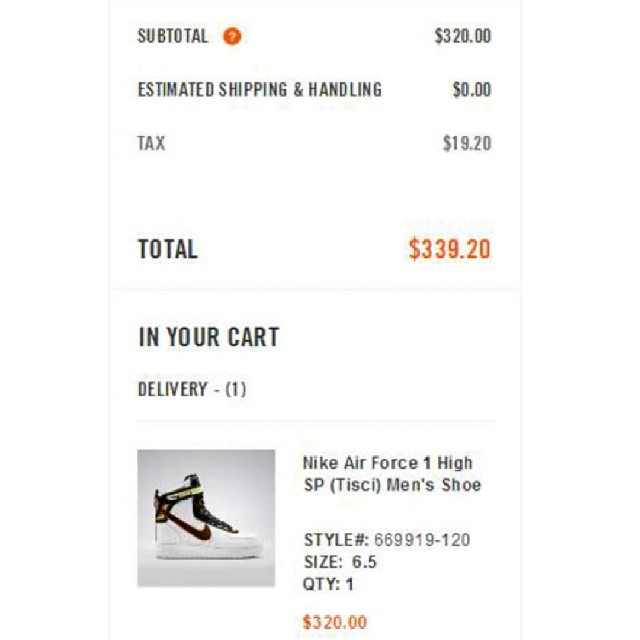The height and width of the screenshot is (640, 640).
Task: Click the STYLE# 669919-120 text
Action: point(386,540)
